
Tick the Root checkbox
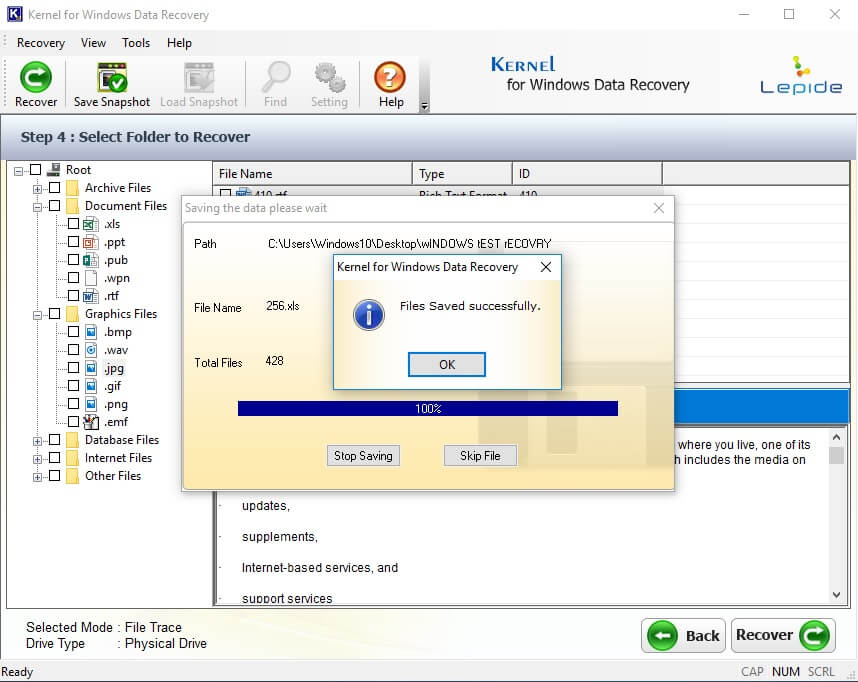pos(36,170)
